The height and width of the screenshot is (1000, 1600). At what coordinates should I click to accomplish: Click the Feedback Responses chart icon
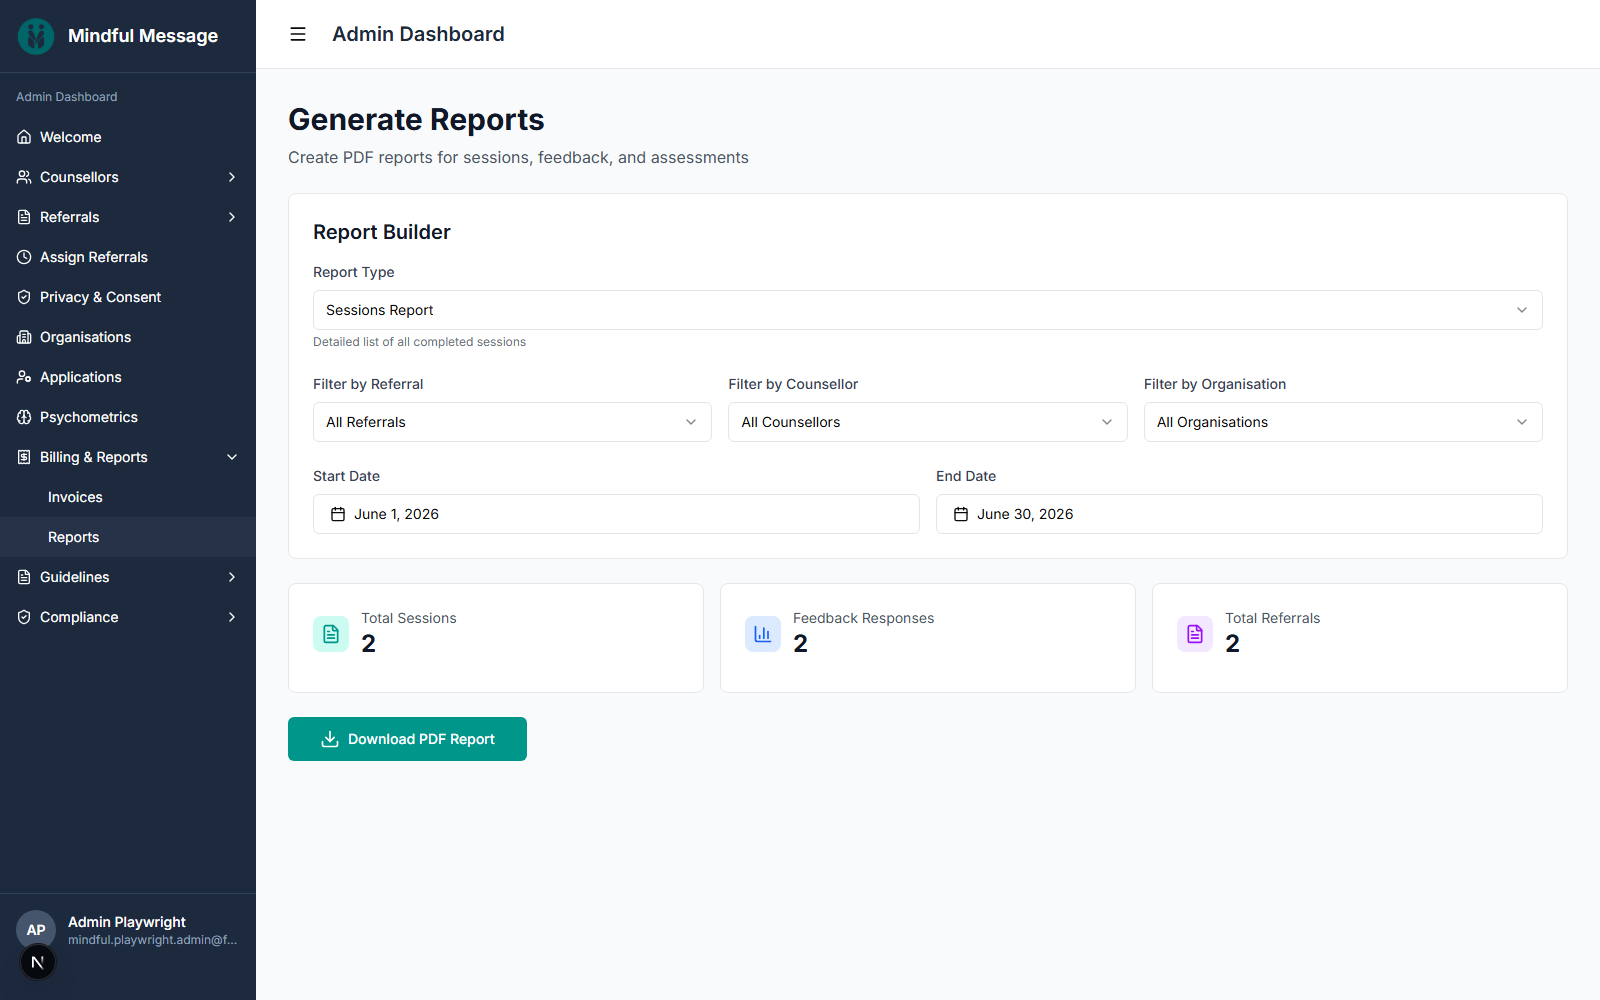coord(763,634)
